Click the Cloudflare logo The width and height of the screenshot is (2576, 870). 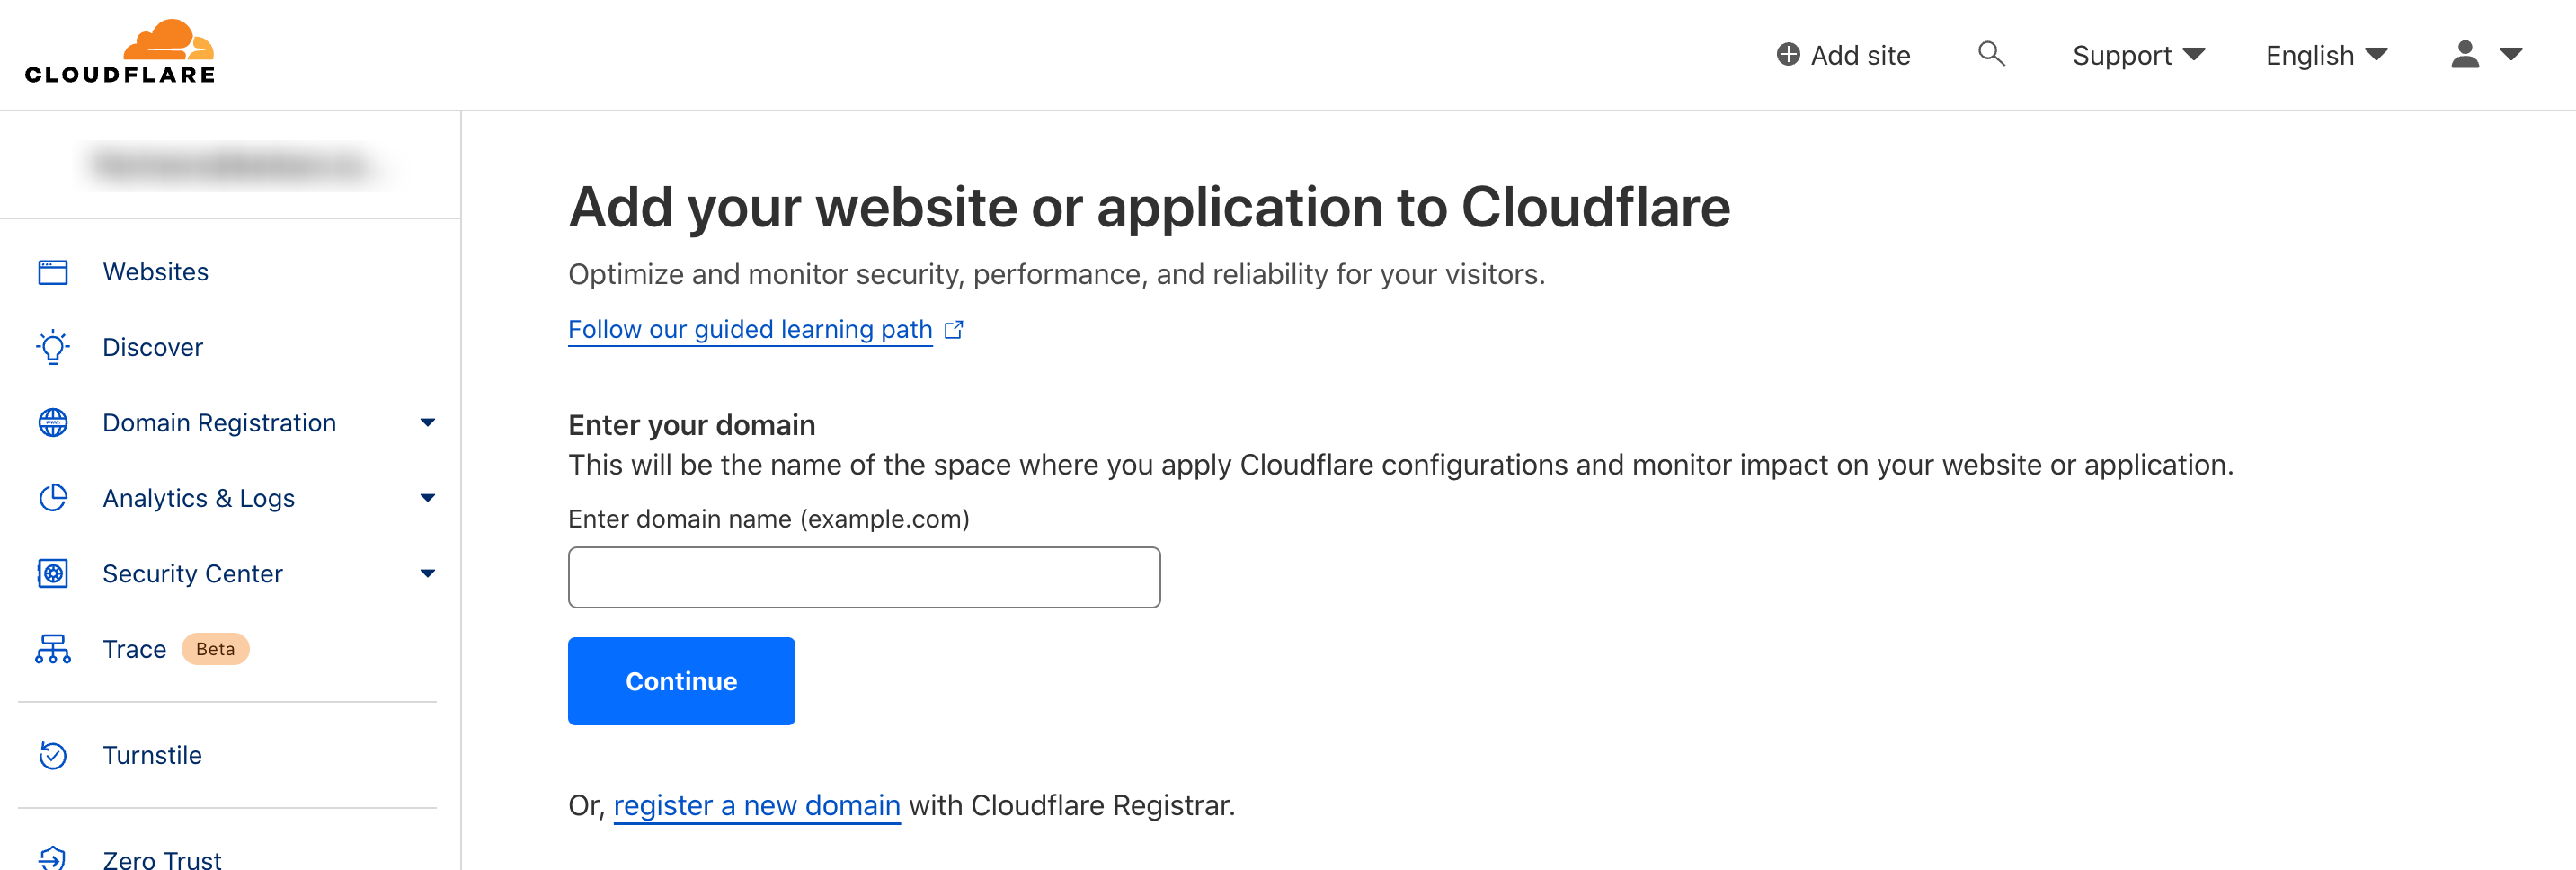(x=120, y=52)
